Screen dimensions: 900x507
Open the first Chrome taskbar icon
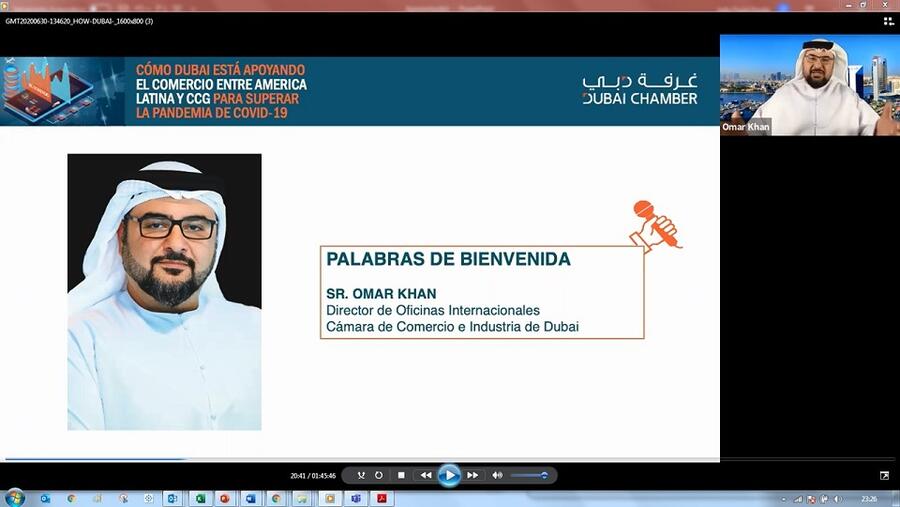point(71,499)
